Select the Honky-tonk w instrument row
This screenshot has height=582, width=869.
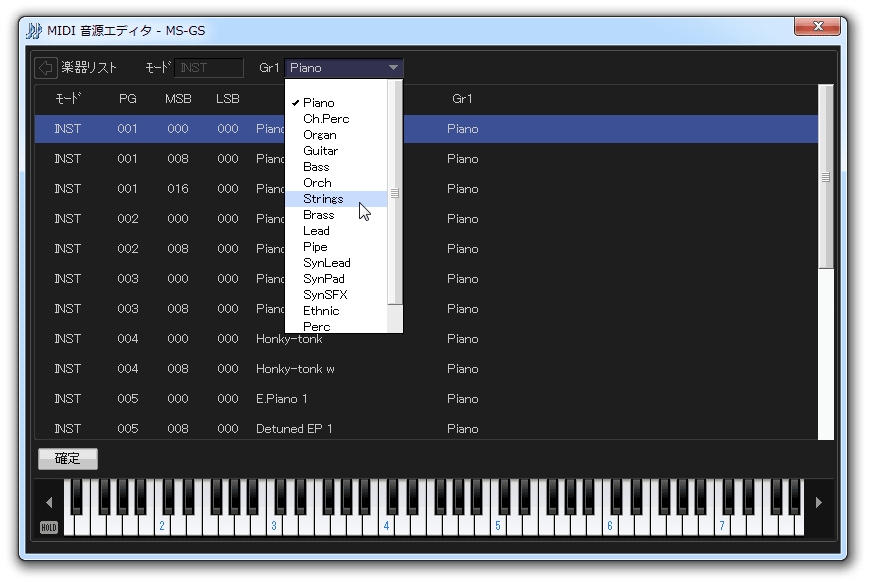click(426, 369)
